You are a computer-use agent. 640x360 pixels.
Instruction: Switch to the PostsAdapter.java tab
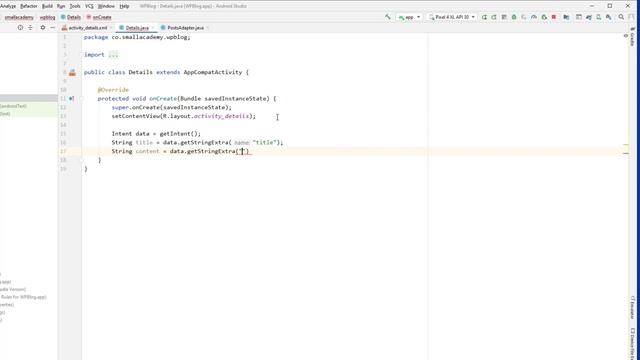coord(185,28)
